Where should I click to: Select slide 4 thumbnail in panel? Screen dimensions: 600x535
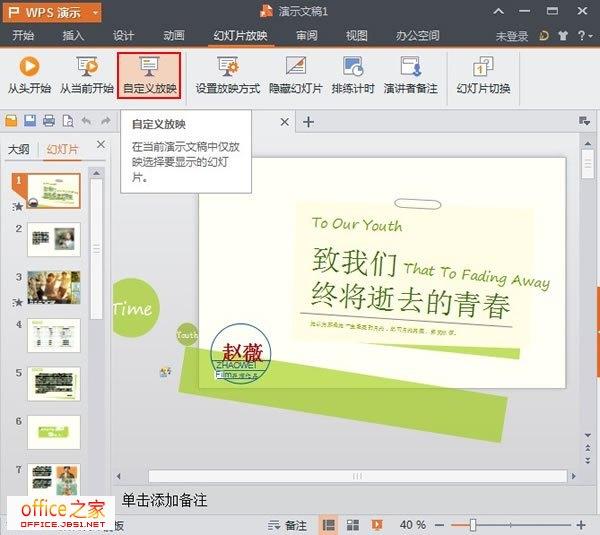tap(53, 335)
